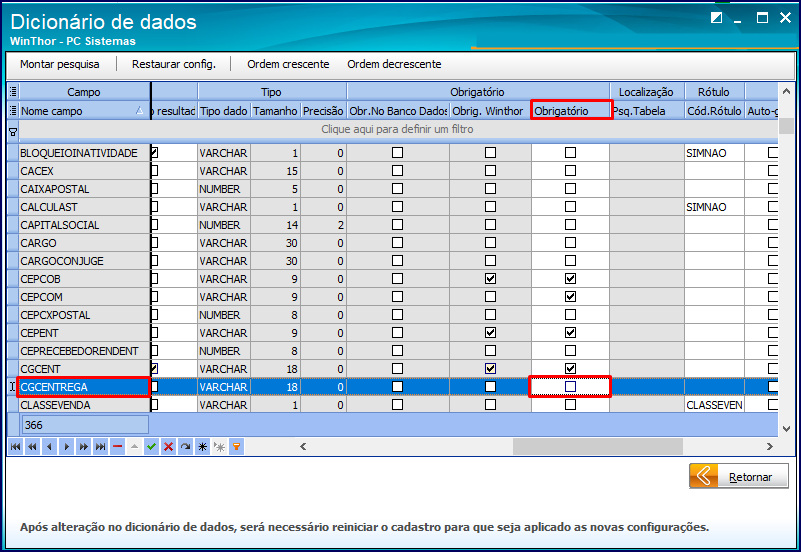Save bookmark with black asterisk icon
The image size is (801, 552).
[x=202, y=447]
